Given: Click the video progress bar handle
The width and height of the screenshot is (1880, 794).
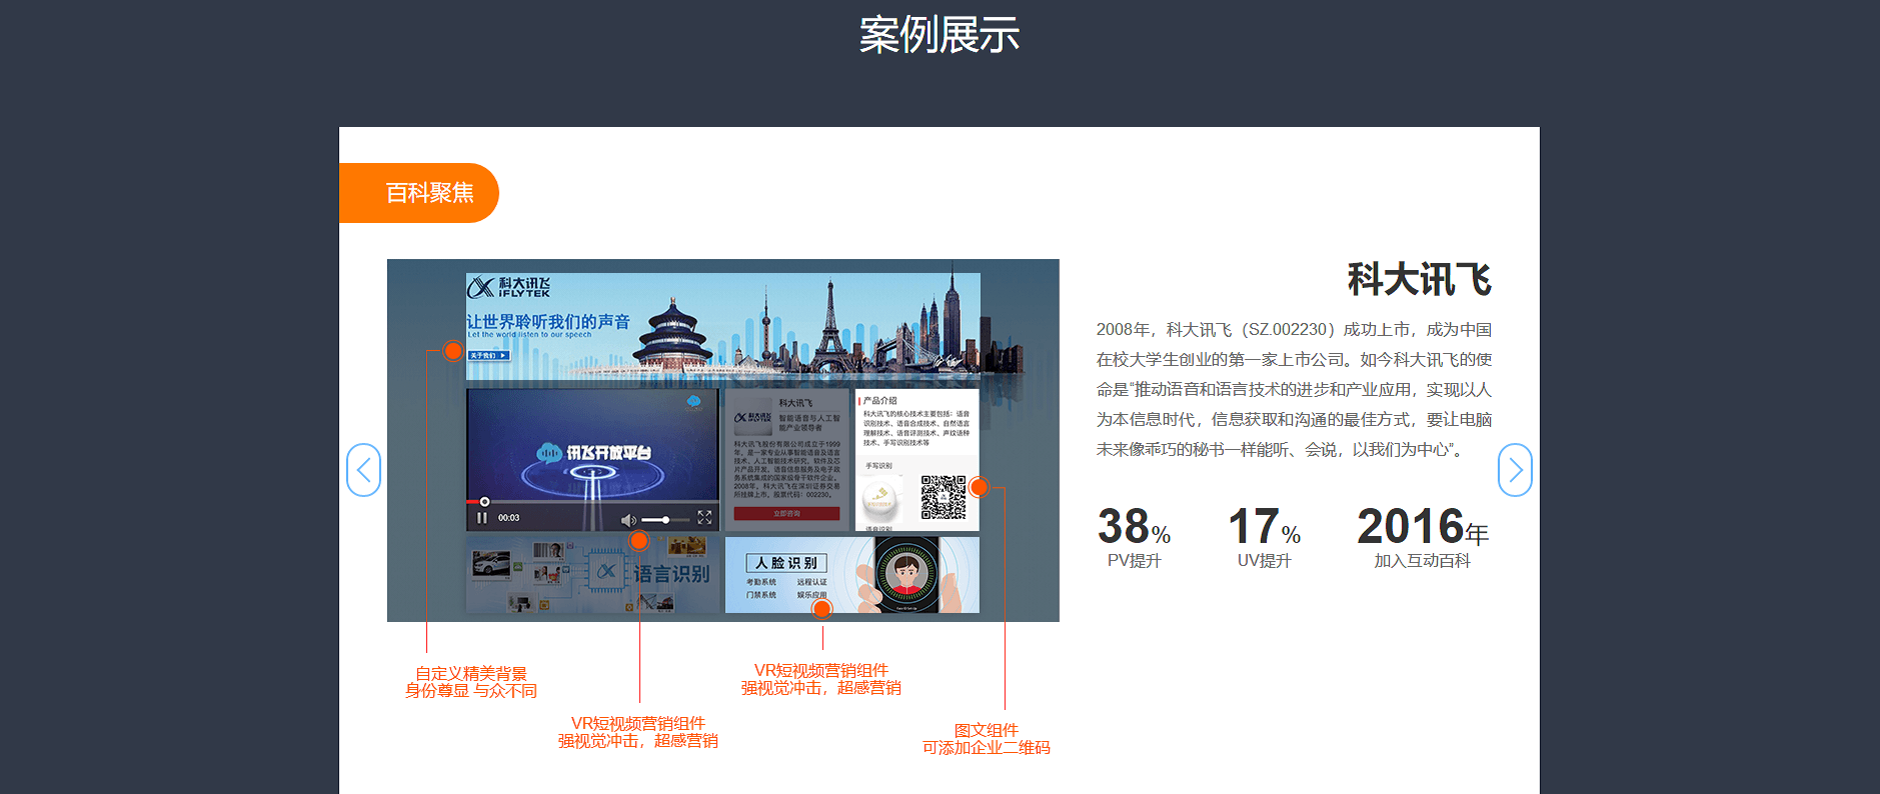Looking at the screenshot, I should 485,501.
